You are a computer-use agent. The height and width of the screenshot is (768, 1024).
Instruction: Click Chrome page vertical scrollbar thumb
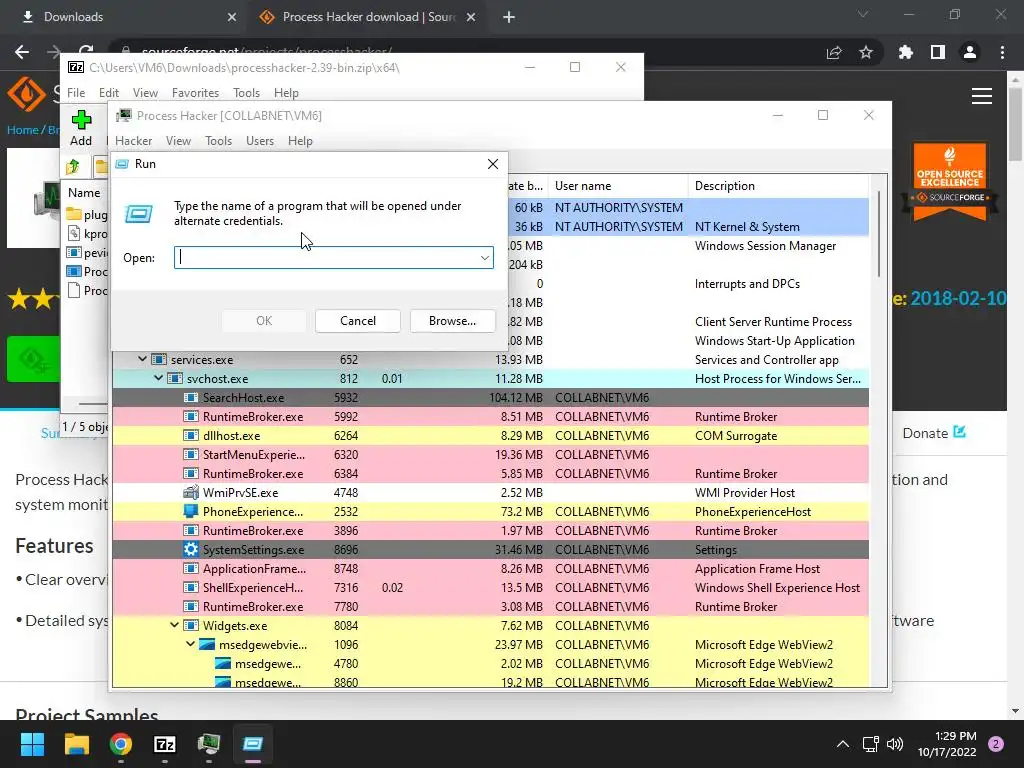pyautogui.click(x=1015, y=123)
